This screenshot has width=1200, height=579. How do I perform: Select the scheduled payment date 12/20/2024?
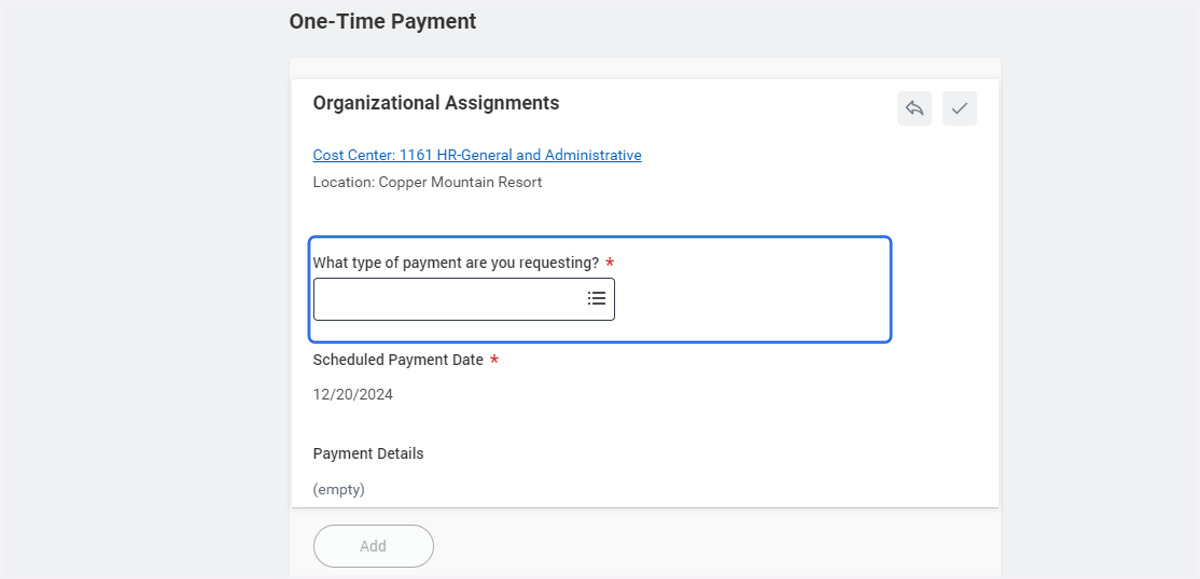click(353, 394)
